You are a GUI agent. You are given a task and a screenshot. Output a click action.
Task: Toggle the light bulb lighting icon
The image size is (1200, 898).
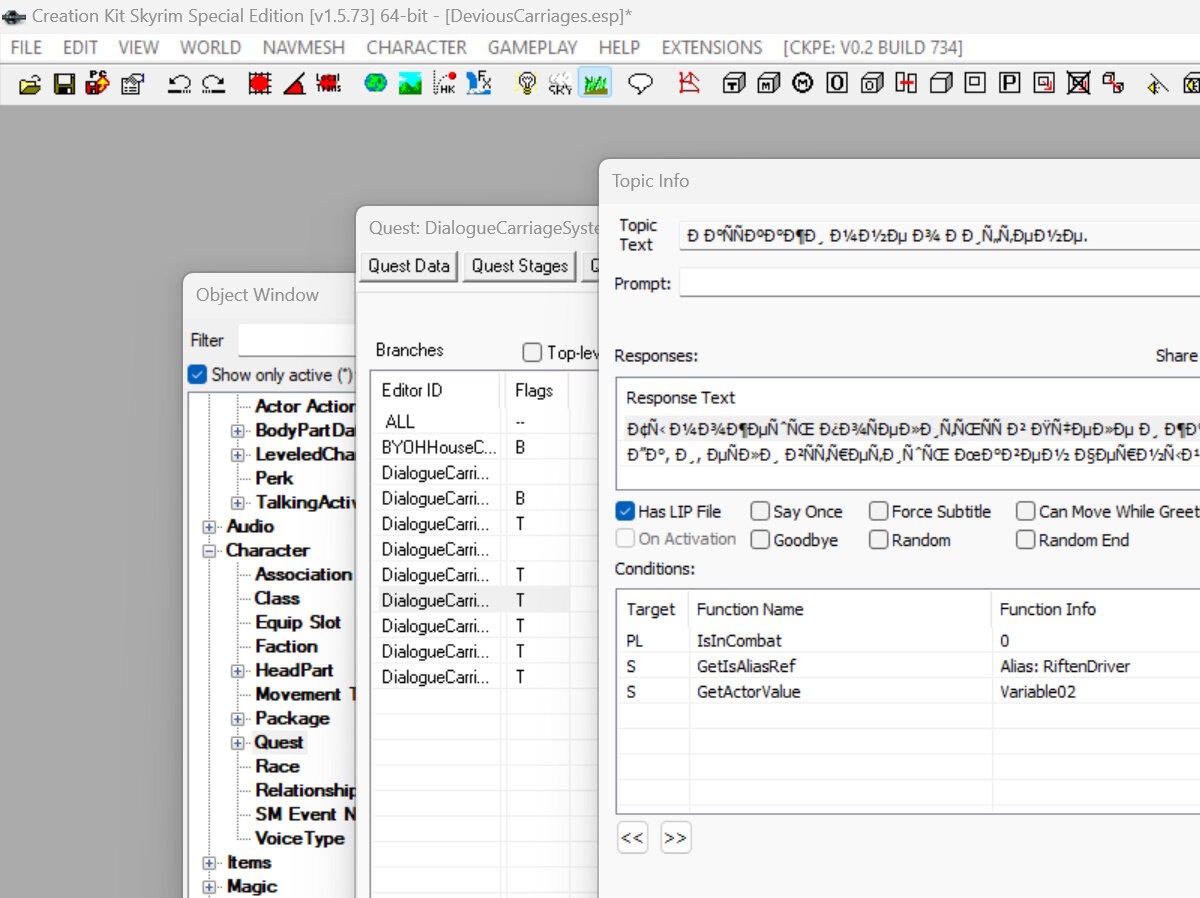pos(526,84)
